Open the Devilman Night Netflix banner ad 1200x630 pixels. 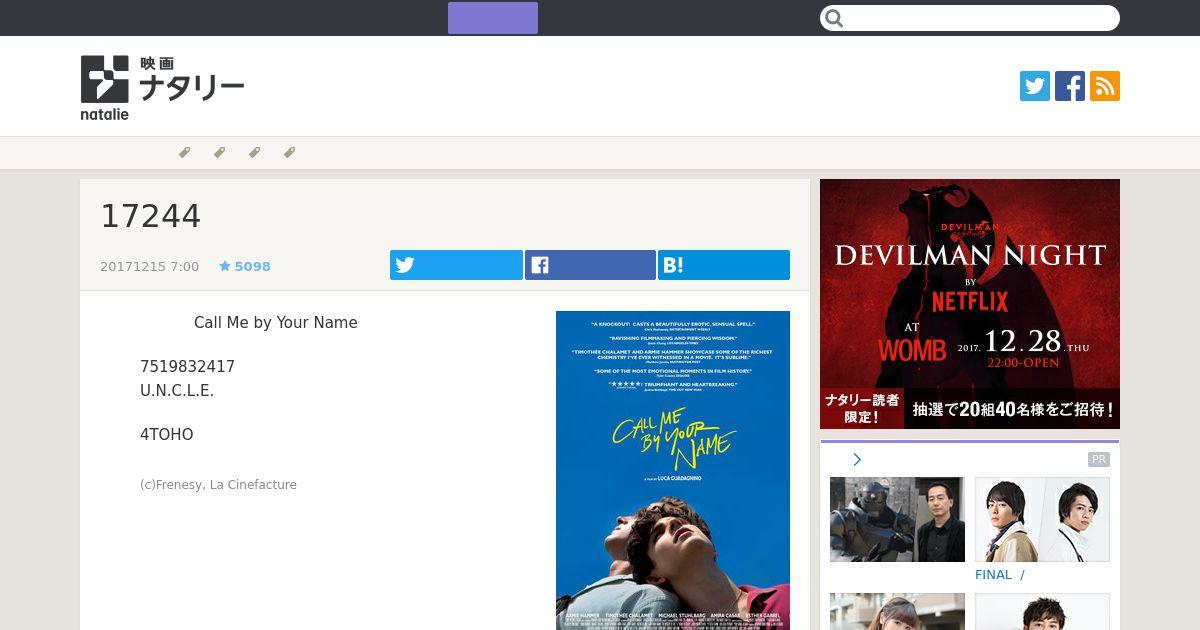[970, 304]
